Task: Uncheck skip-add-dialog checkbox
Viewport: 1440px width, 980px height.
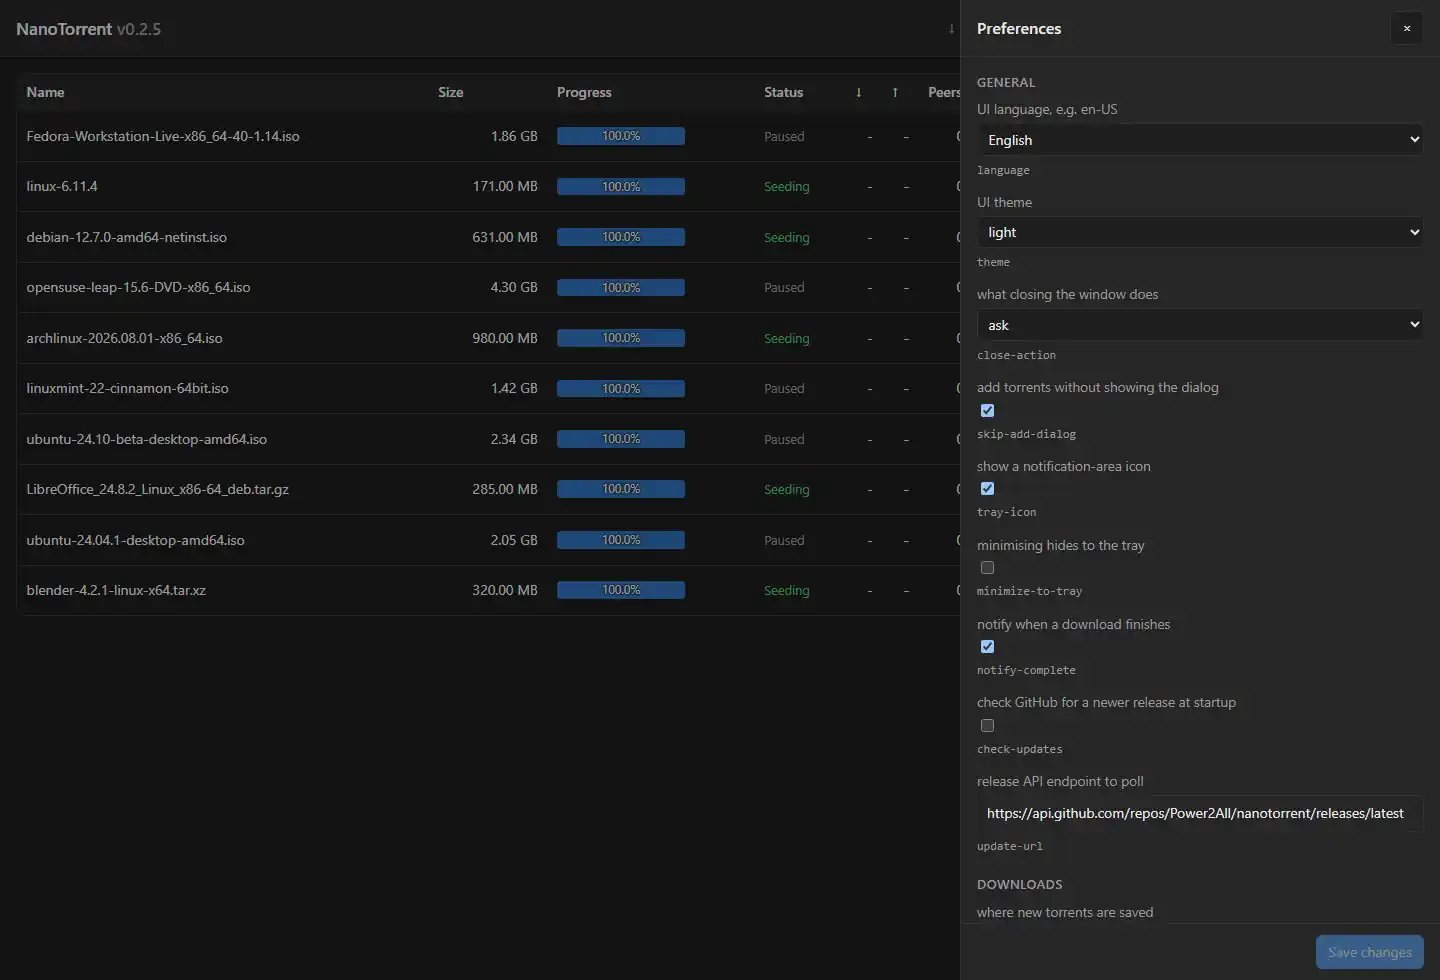Action: click(987, 410)
